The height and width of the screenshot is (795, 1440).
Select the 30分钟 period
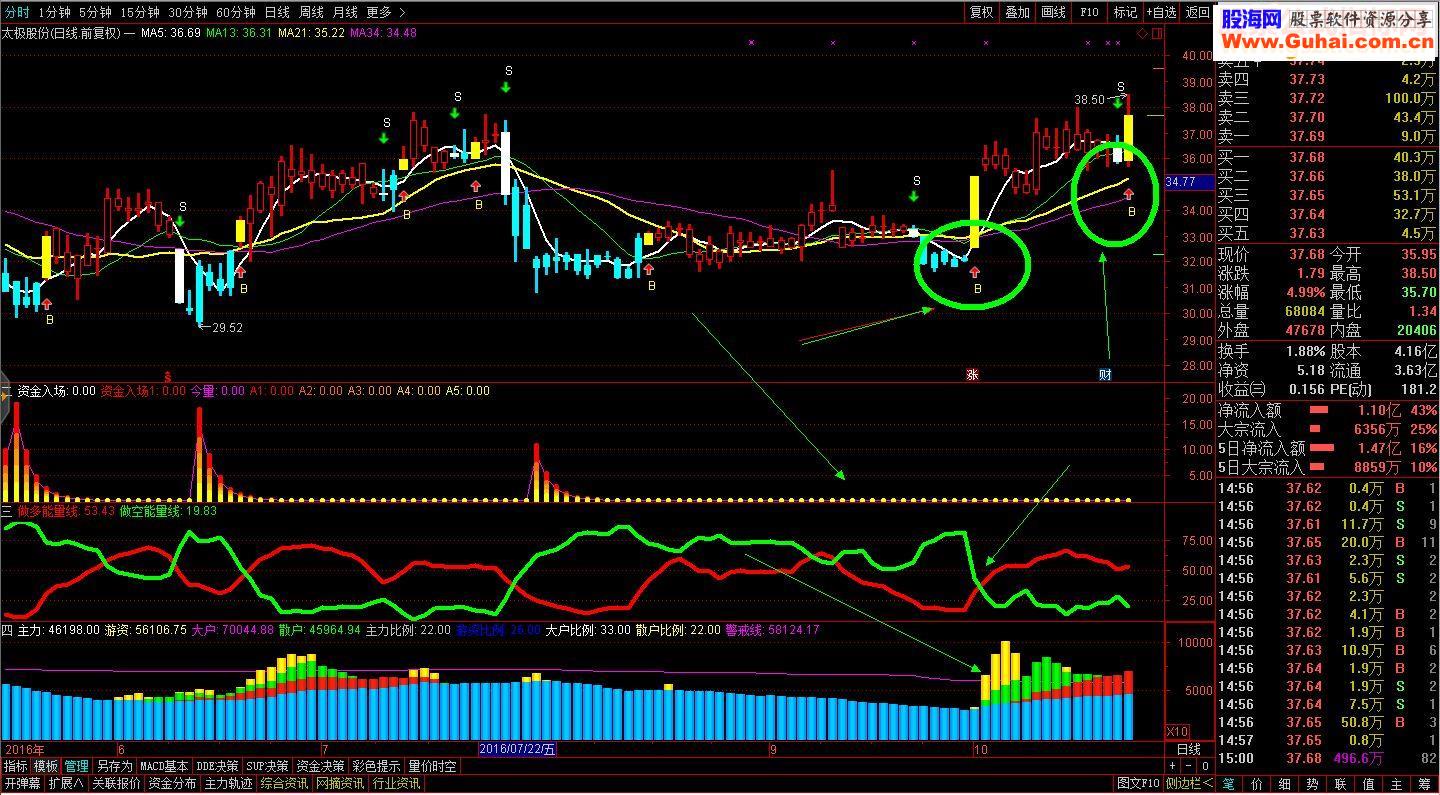point(187,12)
